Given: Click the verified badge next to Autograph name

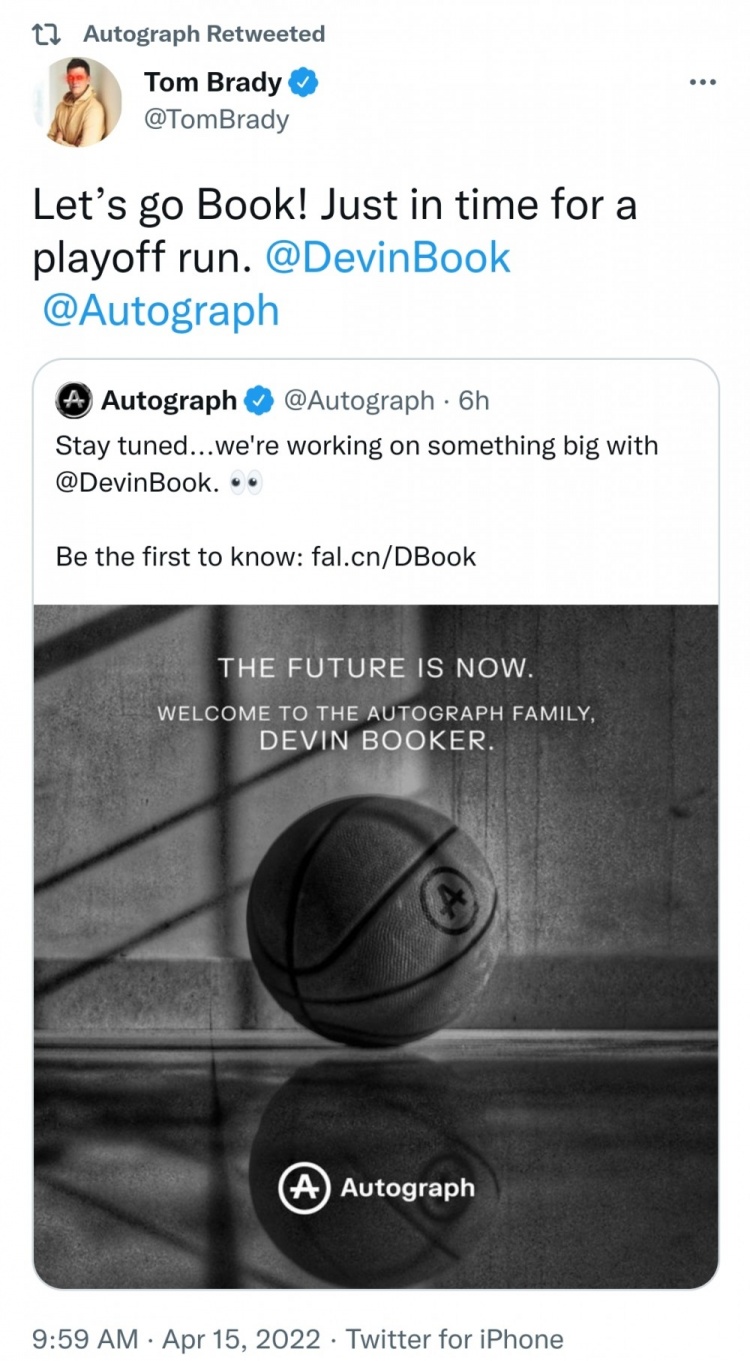Looking at the screenshot, I should (258, 401).
